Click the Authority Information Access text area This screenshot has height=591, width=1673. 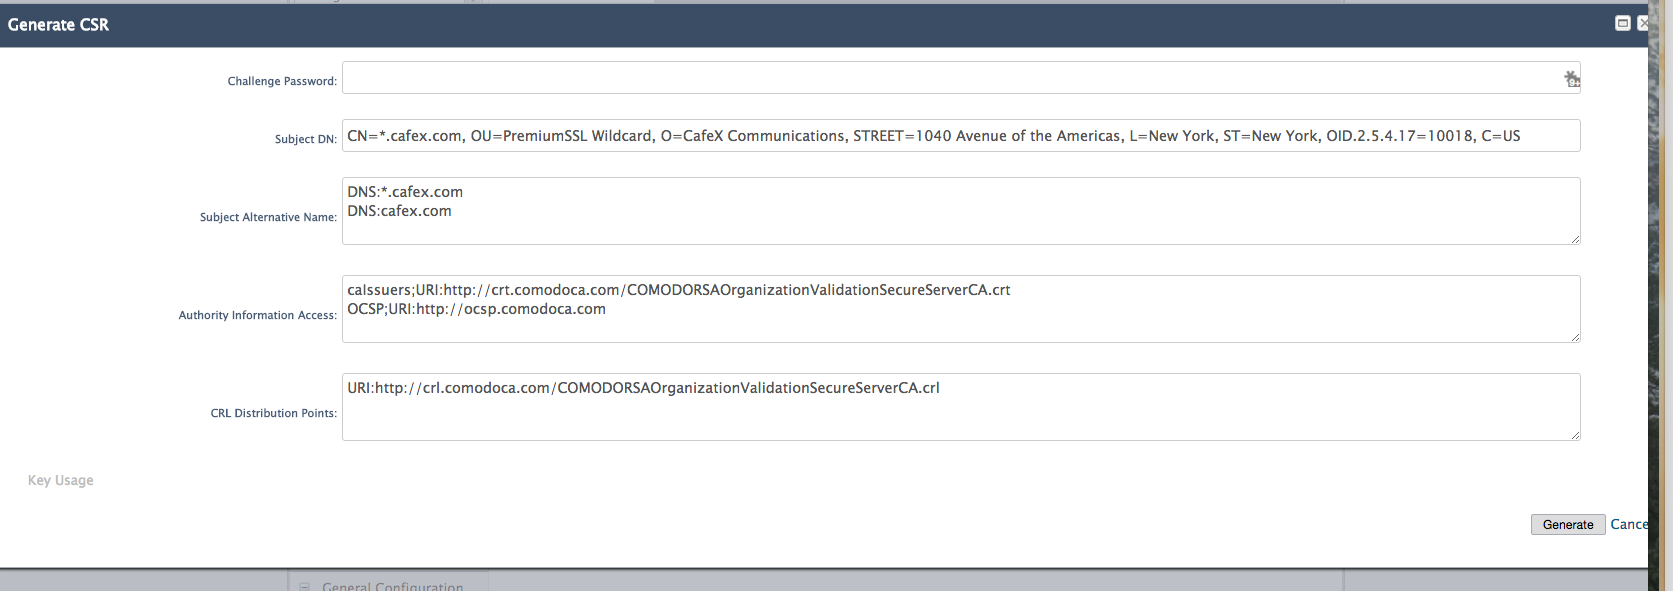(961, 309)
